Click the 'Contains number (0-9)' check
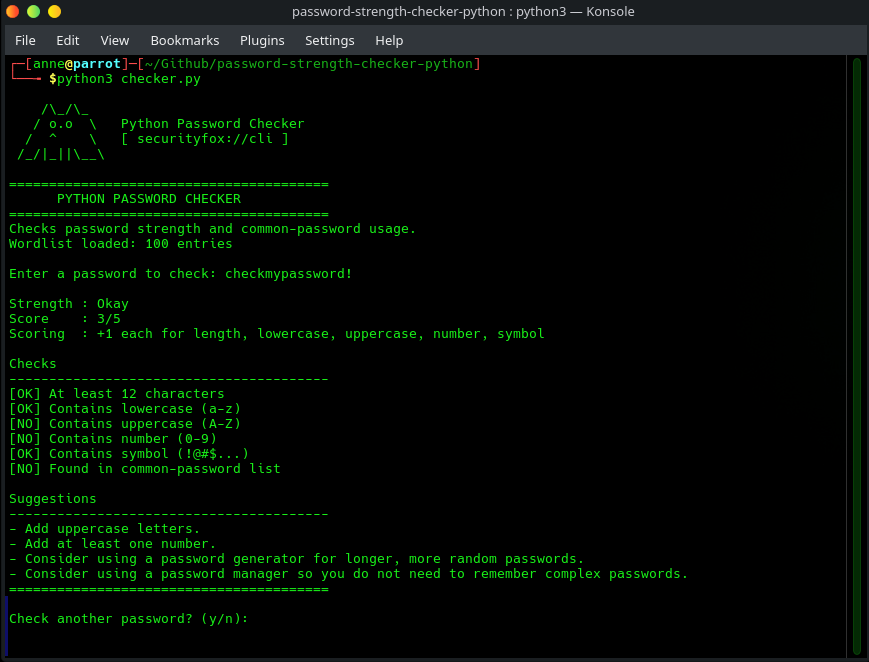 (113, 439)
